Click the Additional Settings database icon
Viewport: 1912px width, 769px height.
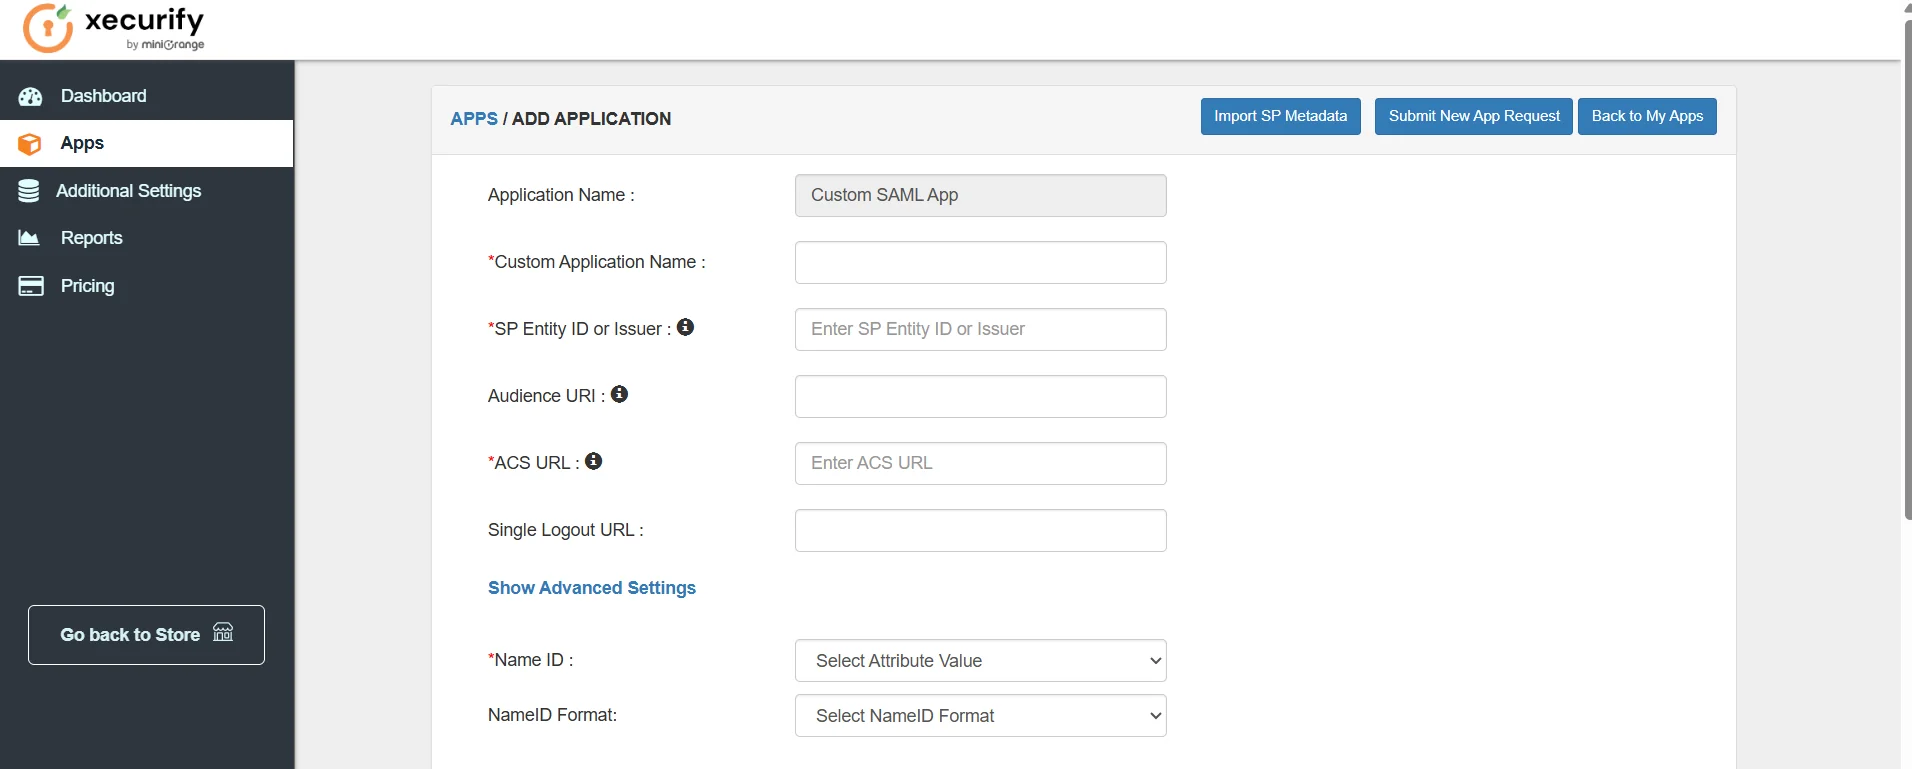pyautogui.click(x=29, y=191)
